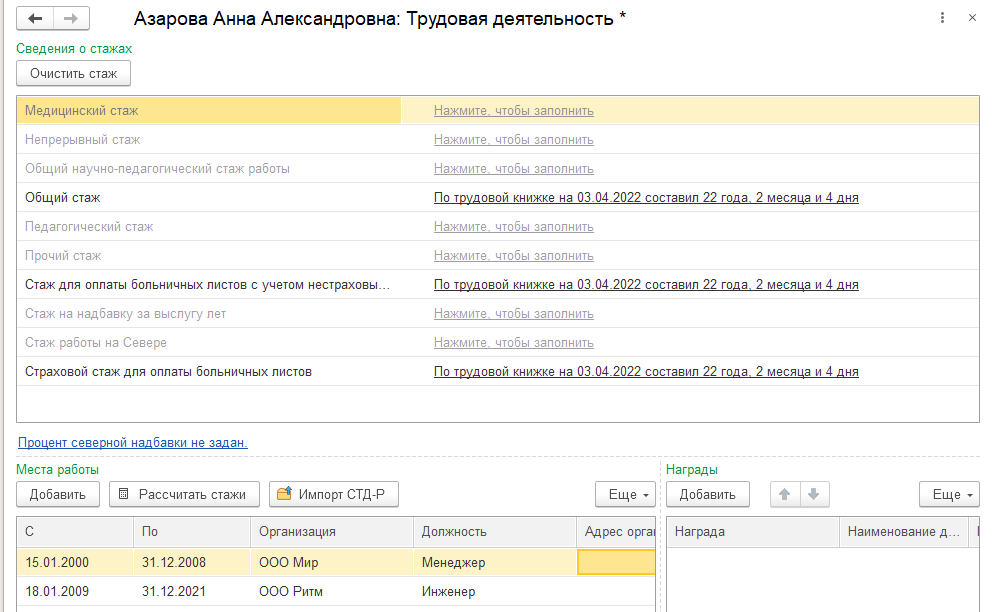Viewport: 996px width, 612px height.
Task: Open Процент северной надбавки не задан link
Action: point(132,442)
